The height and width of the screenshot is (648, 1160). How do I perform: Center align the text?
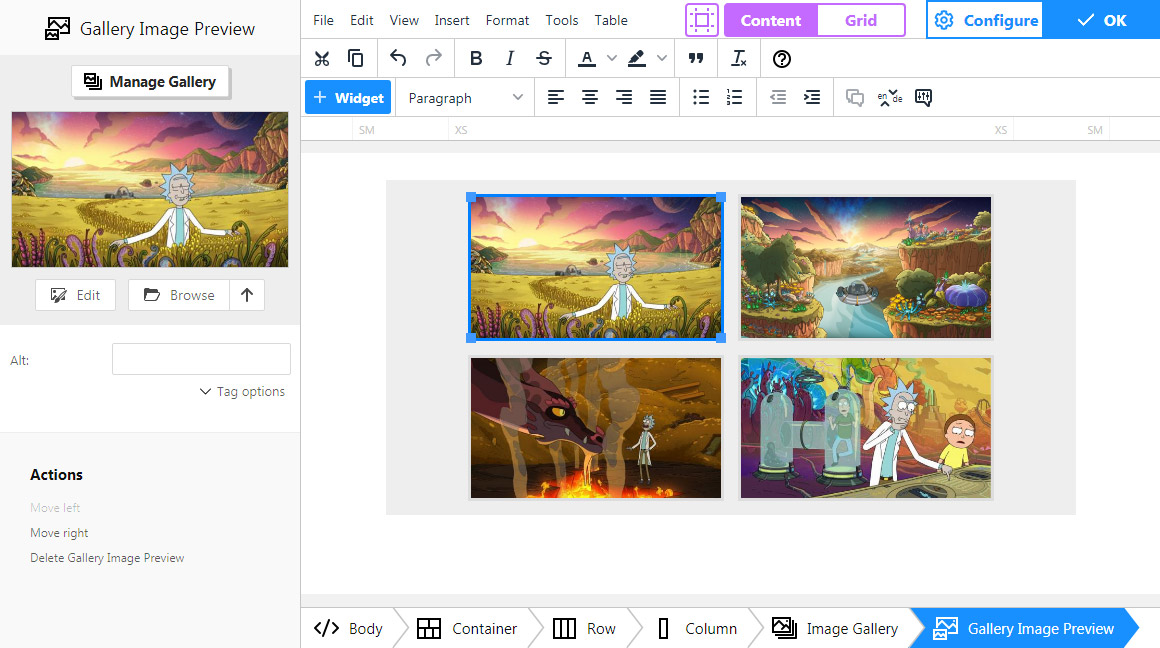coord(590,97)
